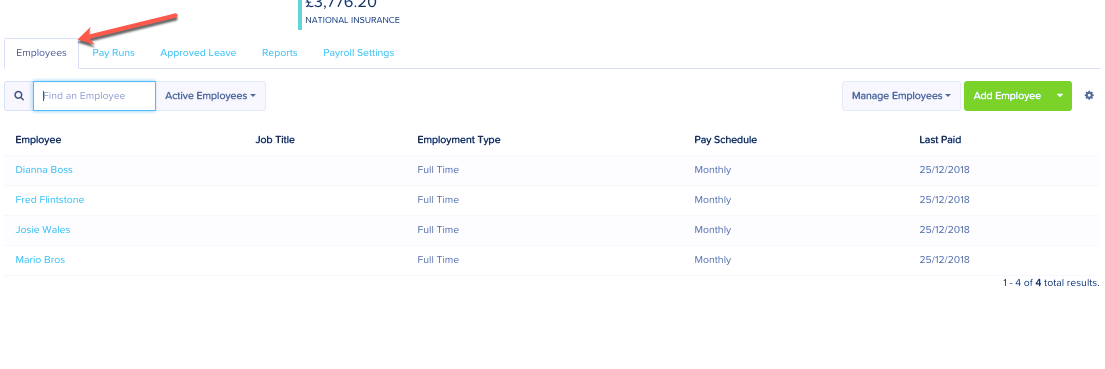Click the Employee column header
This screenshot has height=369, width=1105.
[38, 139]
